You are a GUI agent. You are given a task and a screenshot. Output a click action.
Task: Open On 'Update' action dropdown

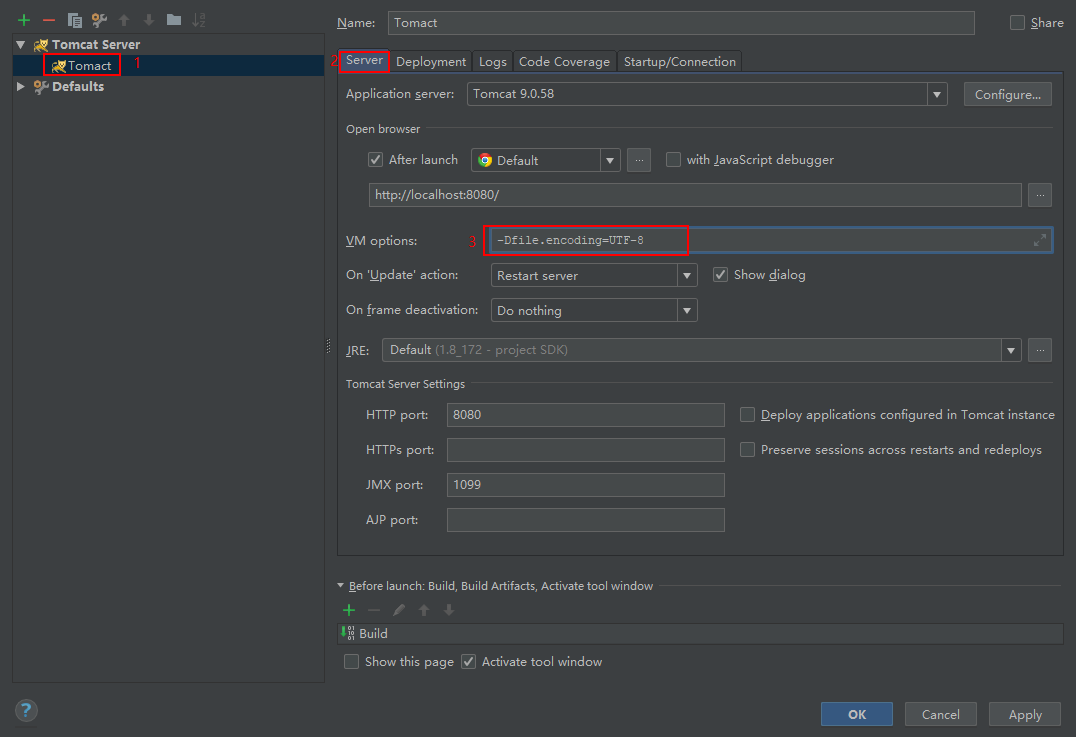tap(594, 275)
